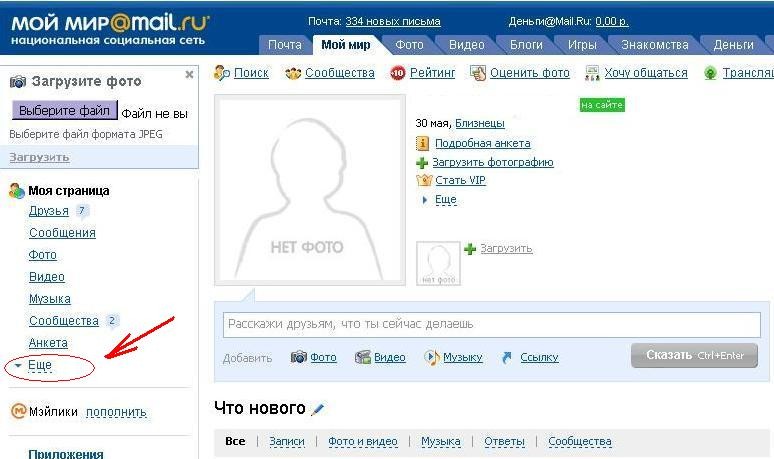
Task: Click the status field Расскажи друзьям
Action: coord(492,324)
